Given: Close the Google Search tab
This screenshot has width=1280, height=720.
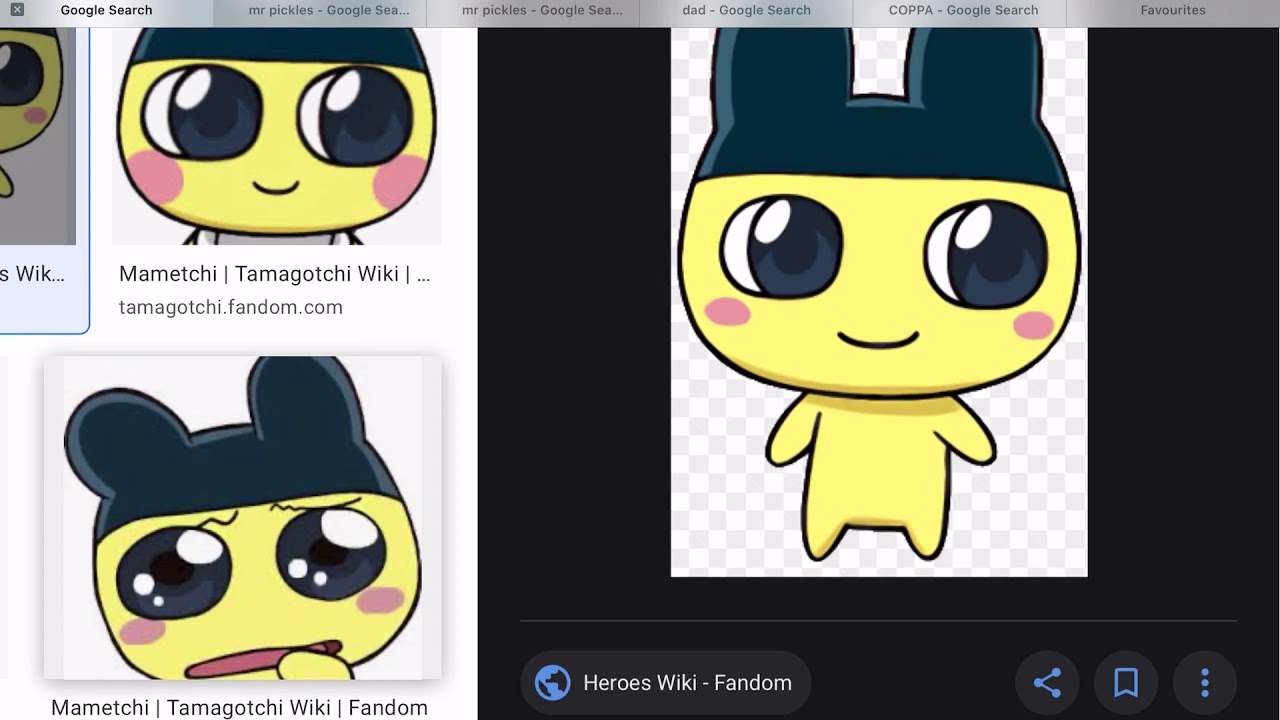Looking at the screenshot, I should [17, 10].
